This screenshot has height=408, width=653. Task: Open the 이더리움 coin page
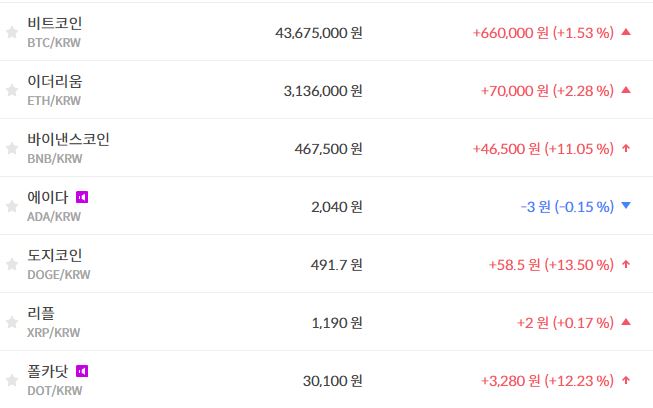55,81
